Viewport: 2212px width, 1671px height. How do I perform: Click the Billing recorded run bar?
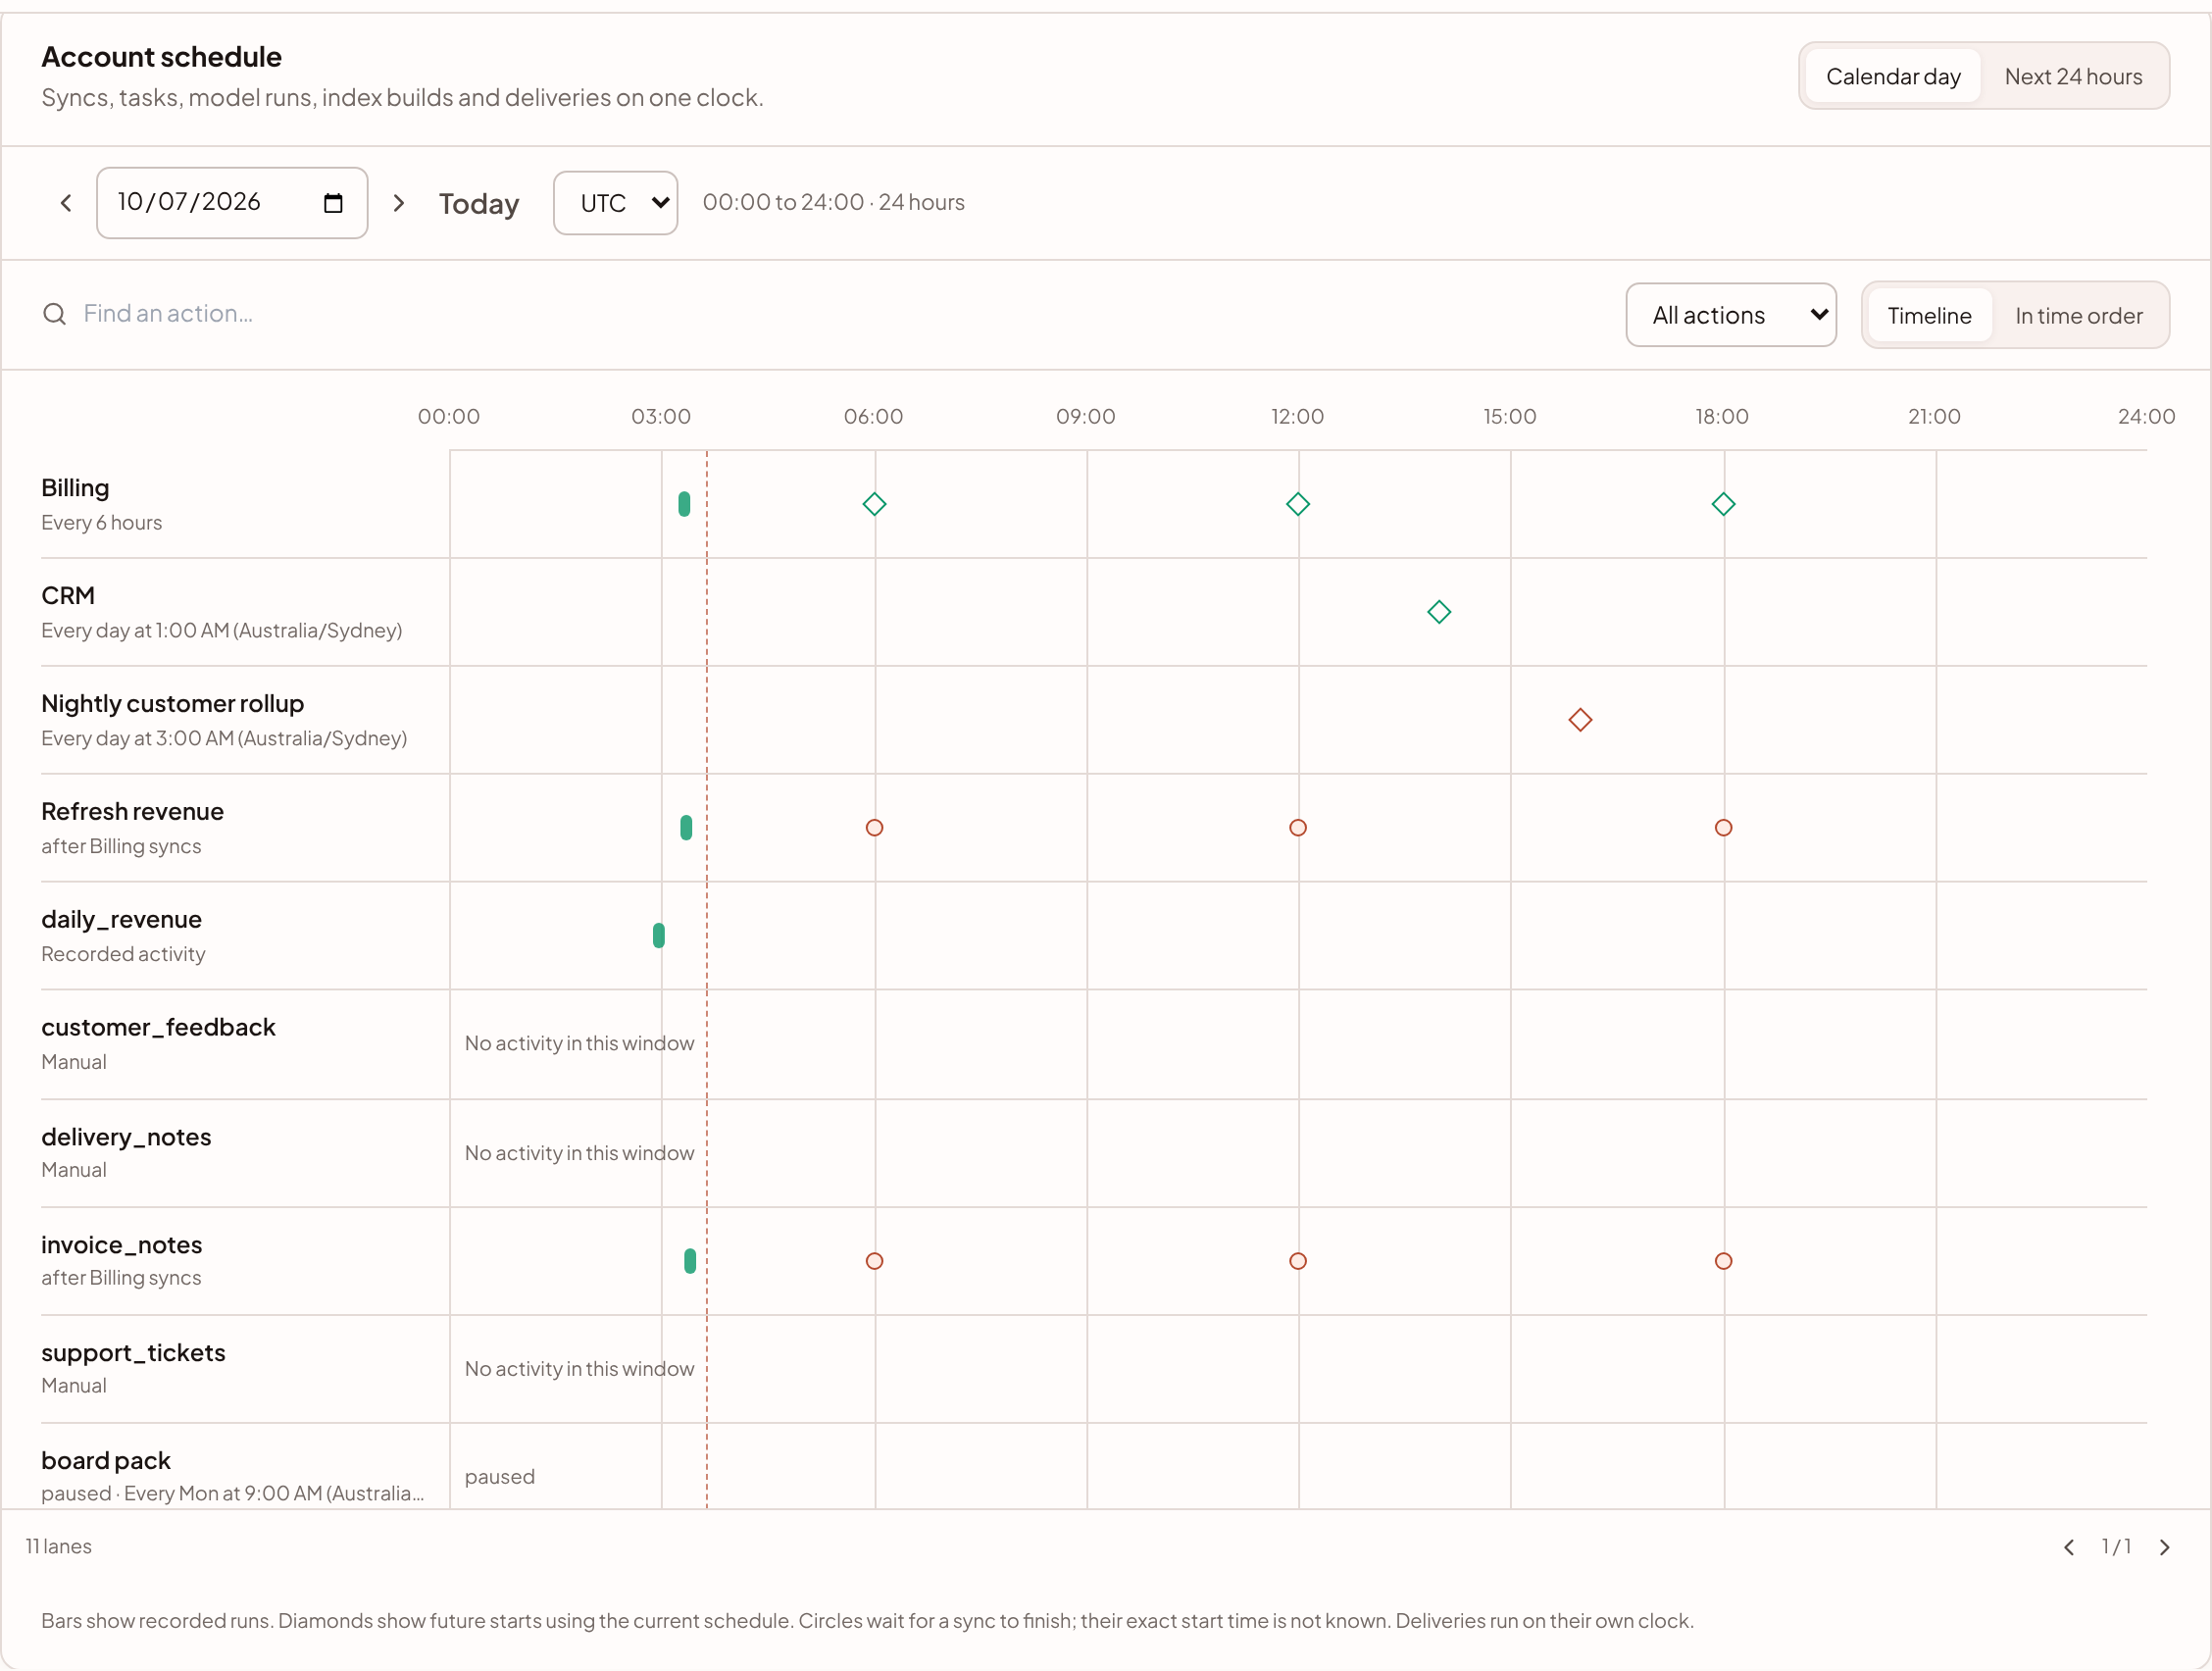[684, 504]
